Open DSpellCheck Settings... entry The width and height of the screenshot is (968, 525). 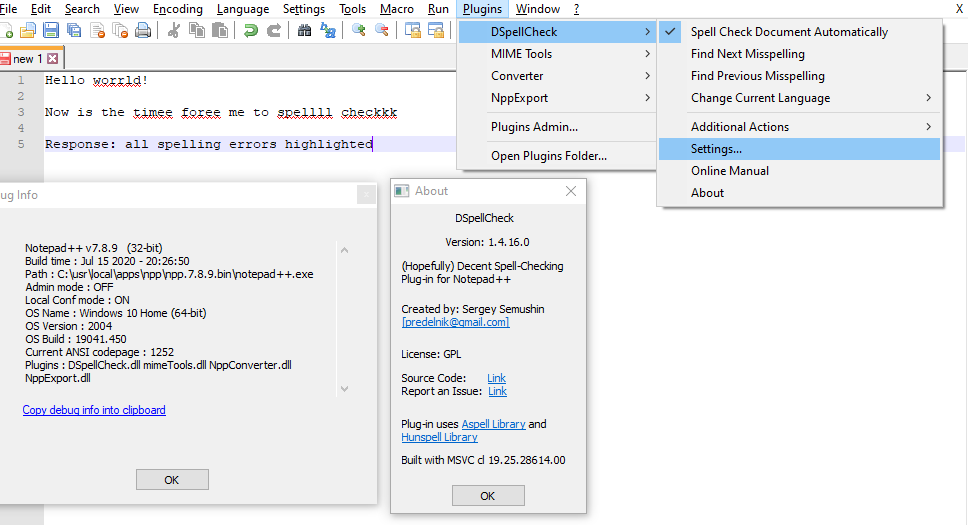point(799,149)
